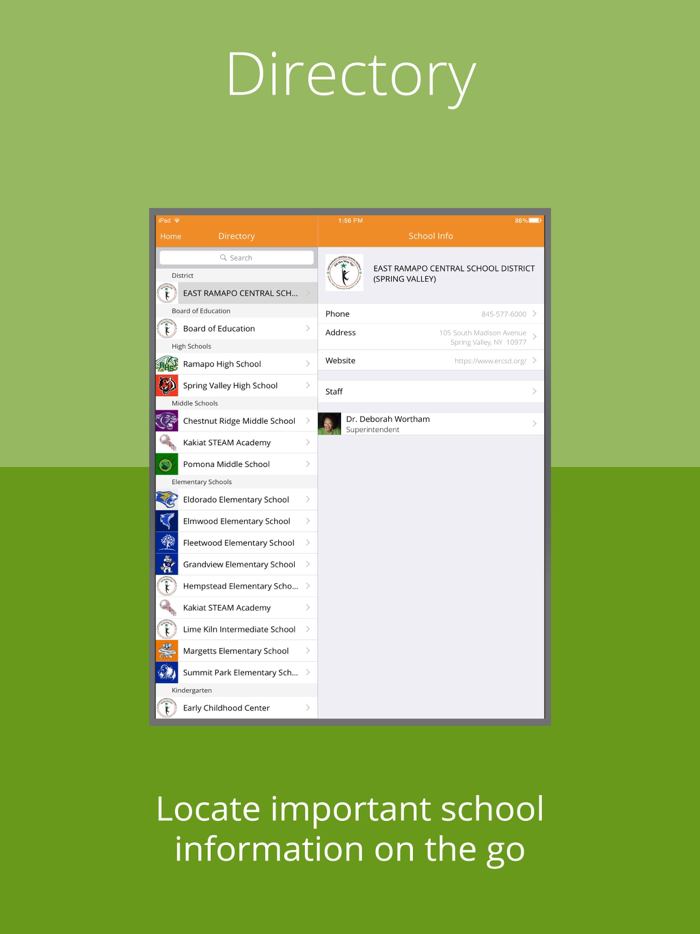Tap the Board of Education logo icon
Screen dimensions: 700x934
click(167, 329)
